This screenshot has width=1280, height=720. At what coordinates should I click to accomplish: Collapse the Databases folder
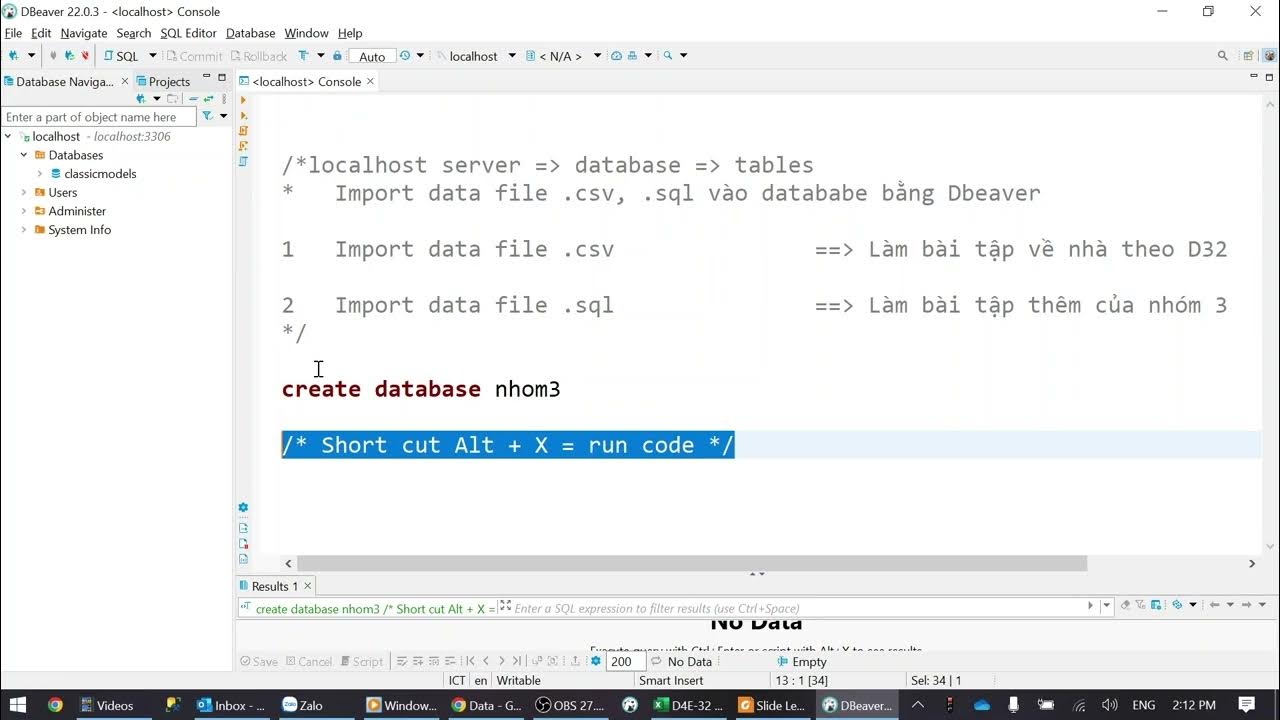[x=24, y=155]
